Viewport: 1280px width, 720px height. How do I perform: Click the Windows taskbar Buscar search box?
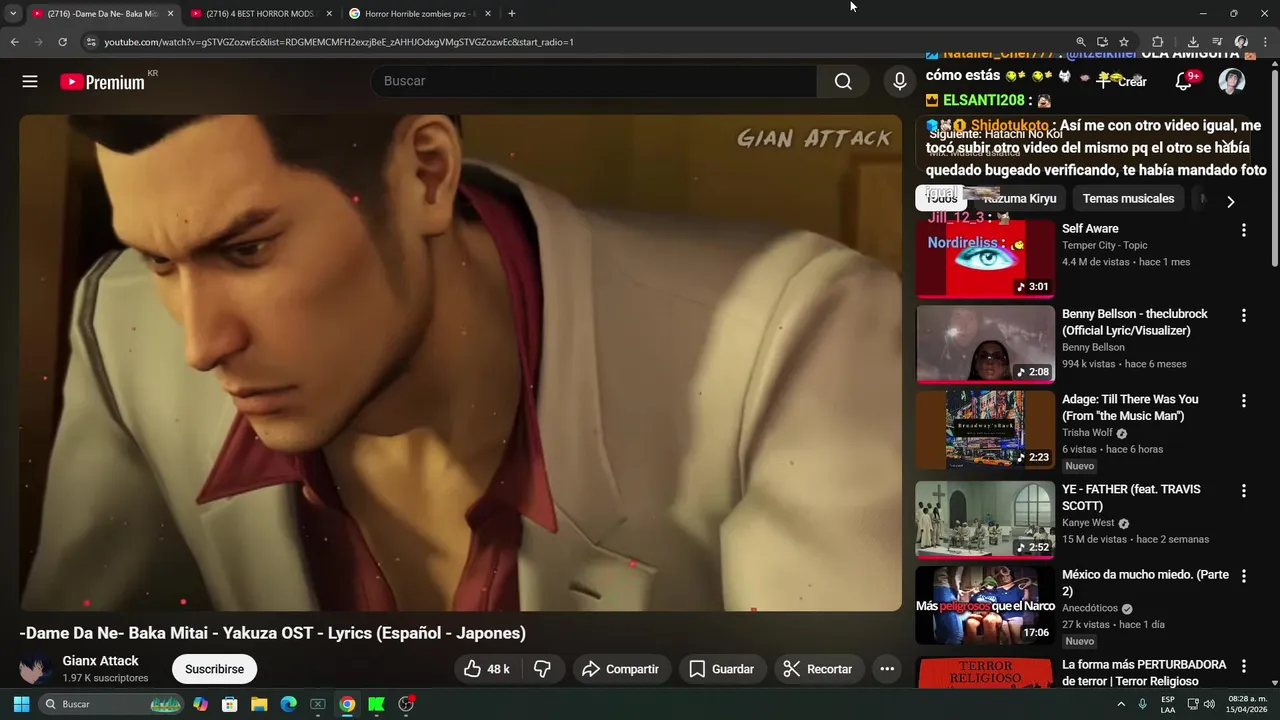pos(112,704)
